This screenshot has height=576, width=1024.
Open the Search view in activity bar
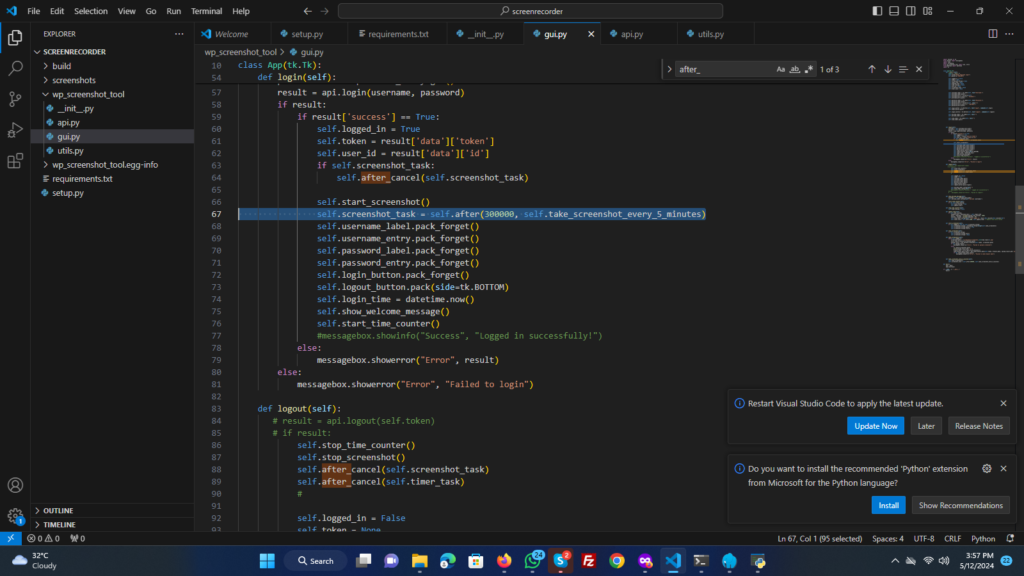tap(15, 68)
